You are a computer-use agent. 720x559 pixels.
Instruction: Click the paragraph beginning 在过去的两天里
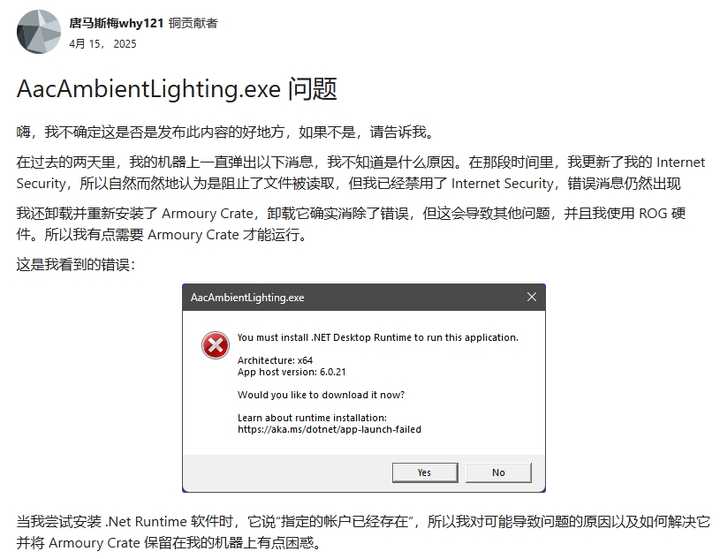(x=360, y=173)
